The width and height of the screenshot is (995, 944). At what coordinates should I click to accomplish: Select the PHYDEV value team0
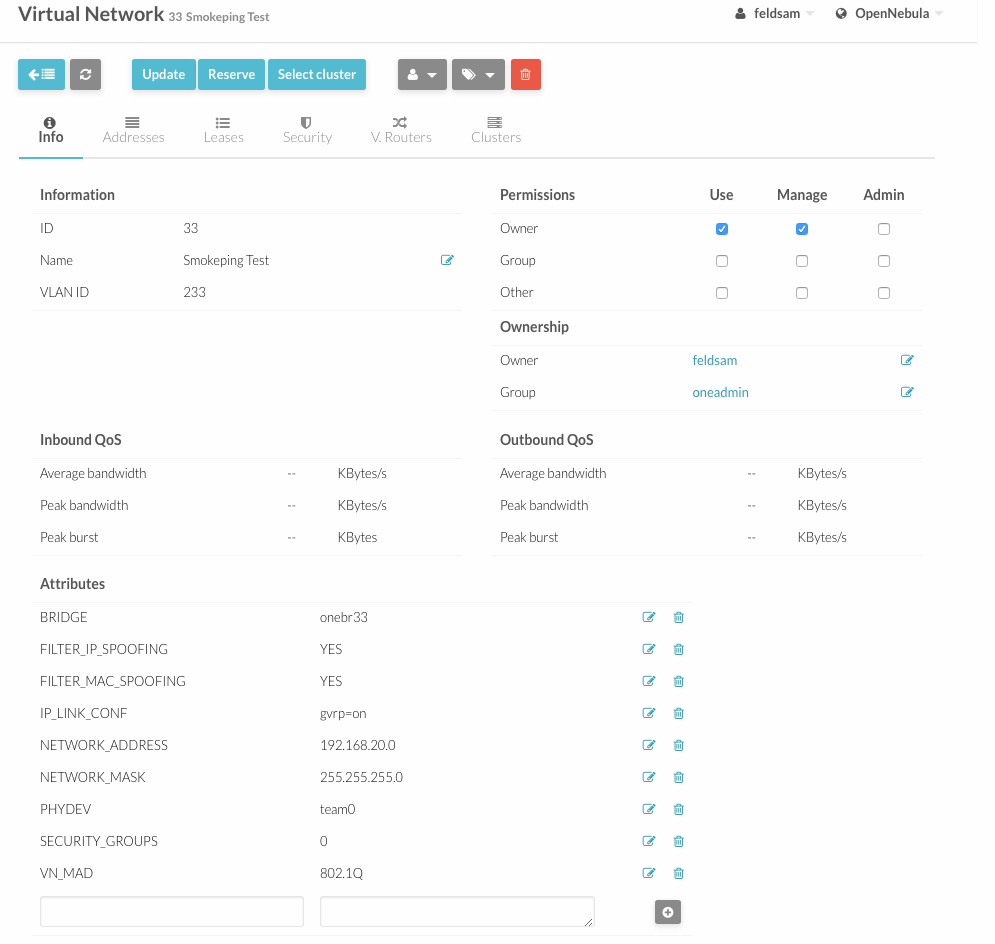tap(338, 809)
